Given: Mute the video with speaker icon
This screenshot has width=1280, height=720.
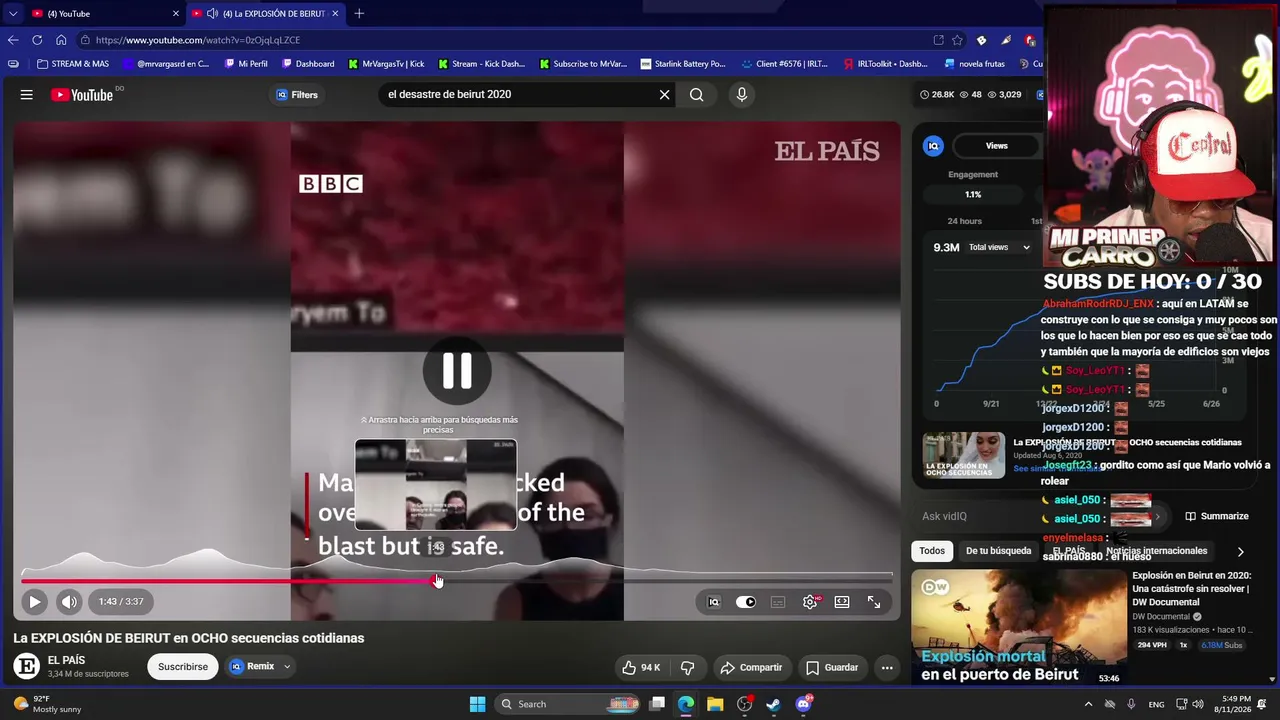Looking at the screenshot, I should (x=69, y=602).
